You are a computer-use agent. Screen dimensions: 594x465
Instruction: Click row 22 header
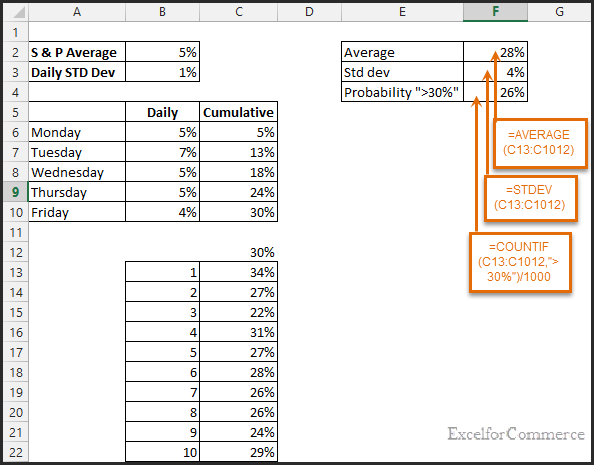point(16,452)
